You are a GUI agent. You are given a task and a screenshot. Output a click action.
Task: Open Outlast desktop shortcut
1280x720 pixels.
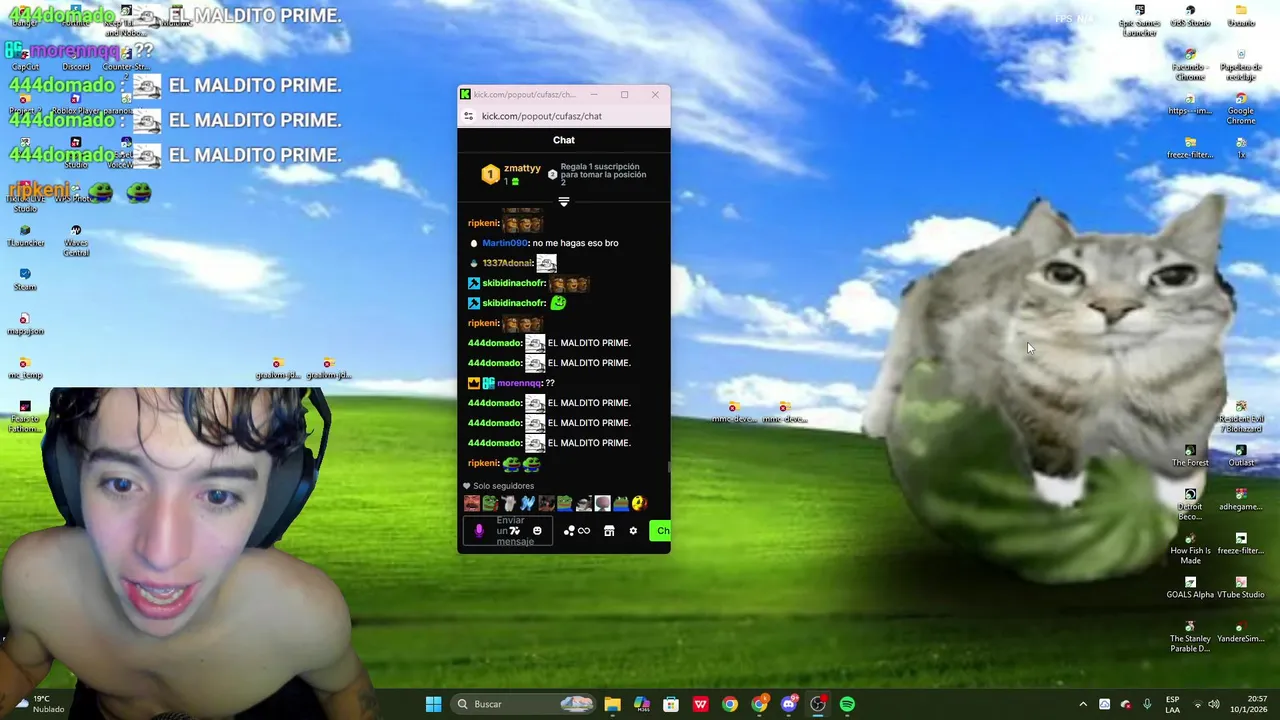(1241, 456)
